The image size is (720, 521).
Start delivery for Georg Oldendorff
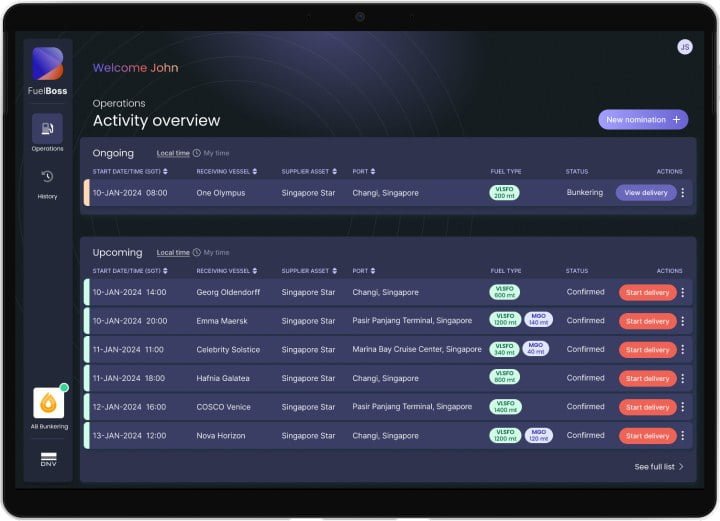647,293
